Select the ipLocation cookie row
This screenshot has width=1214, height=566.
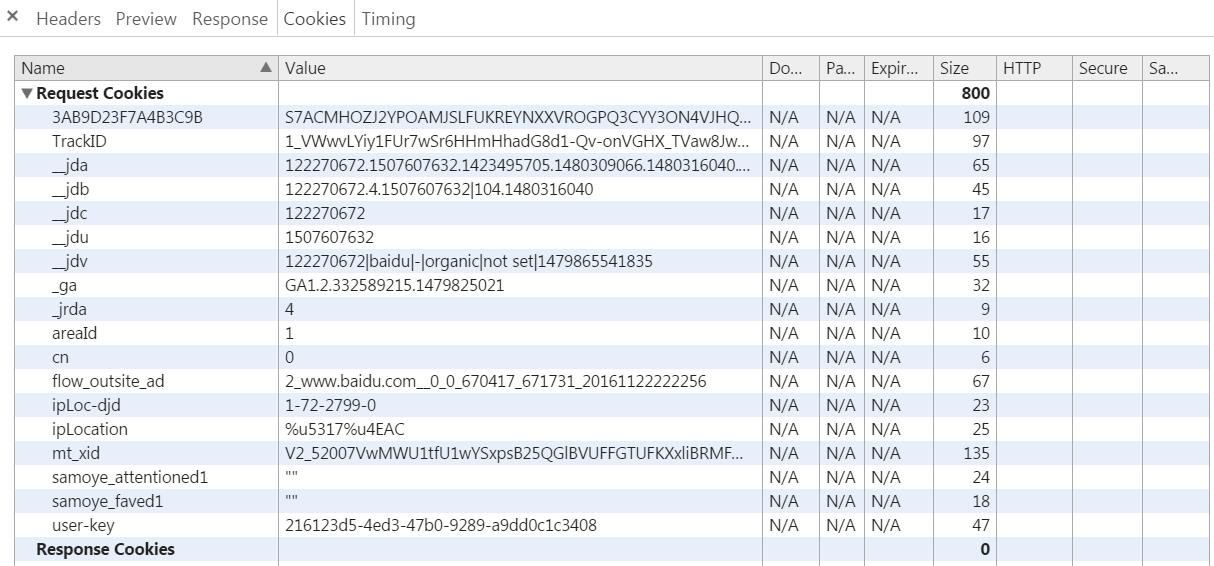tap(90, 429)
